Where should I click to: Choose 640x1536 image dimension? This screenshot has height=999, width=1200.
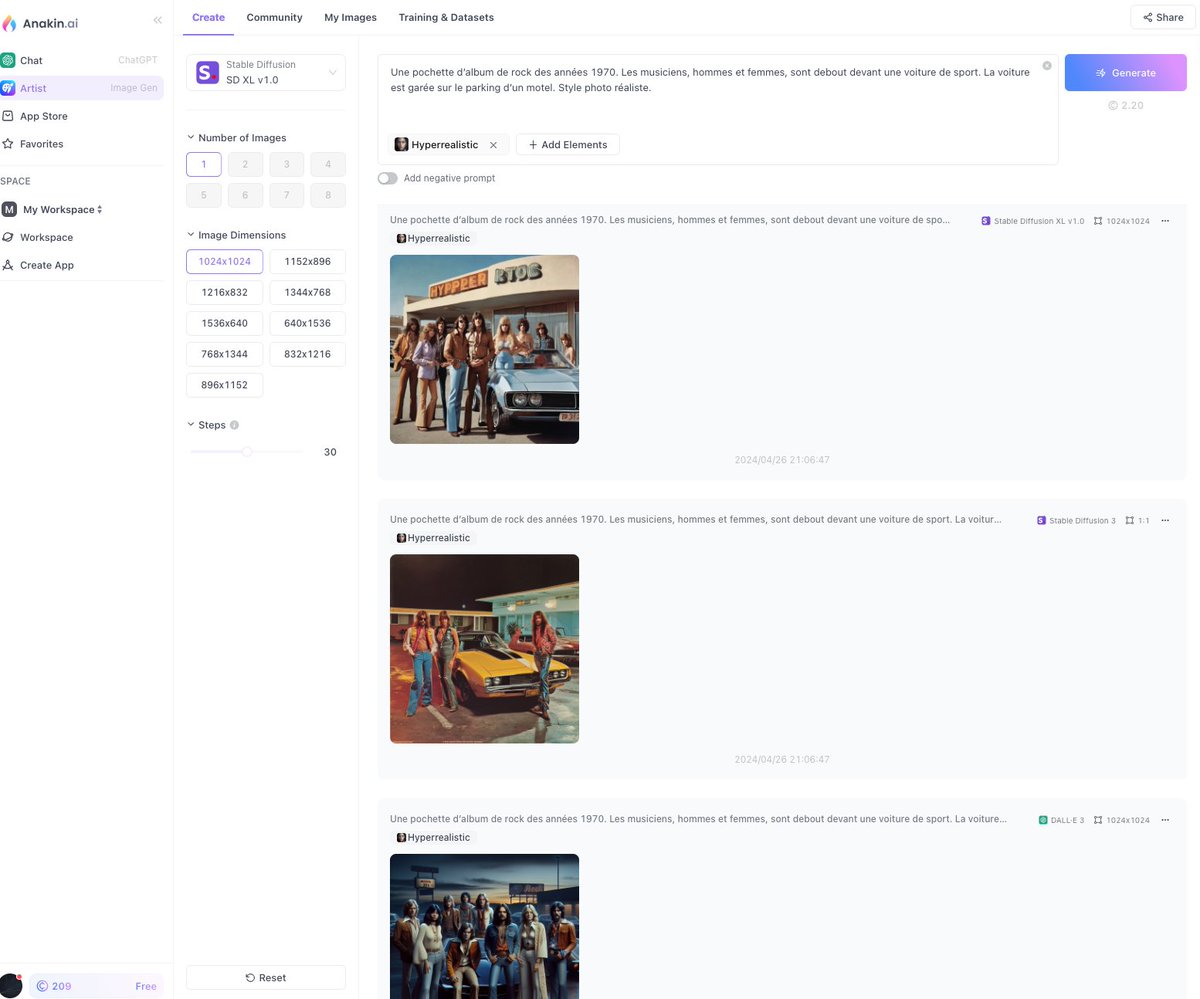(307, 323)
